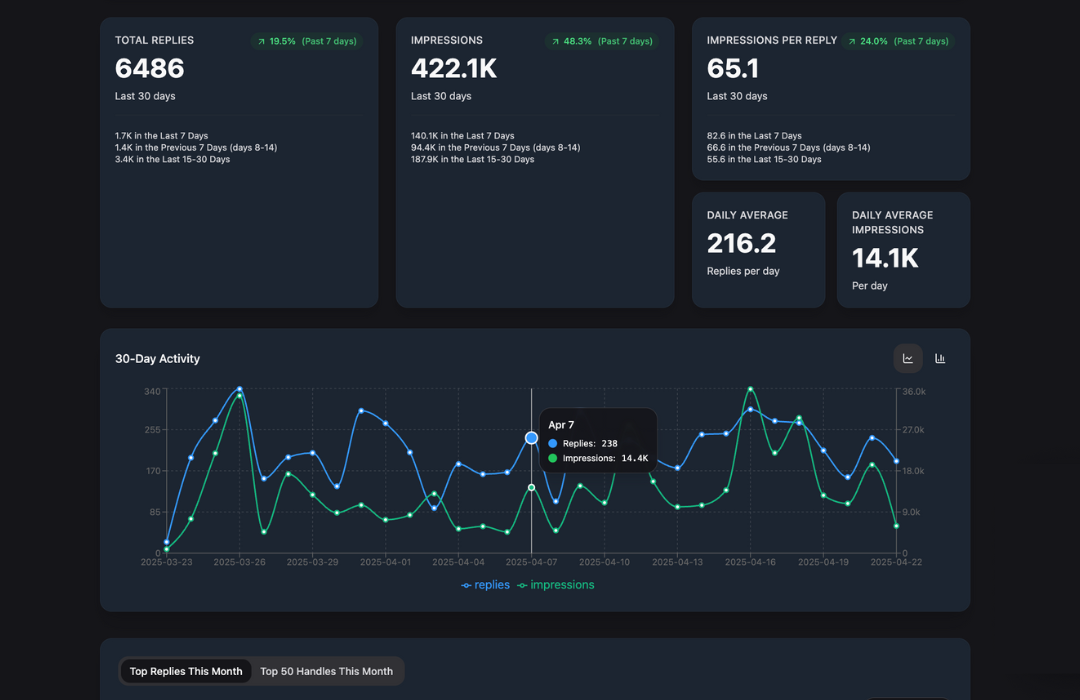Screen dimensions: 1080x700
Task: Open the Daily Average Impressions card
Action: point(903,249)
